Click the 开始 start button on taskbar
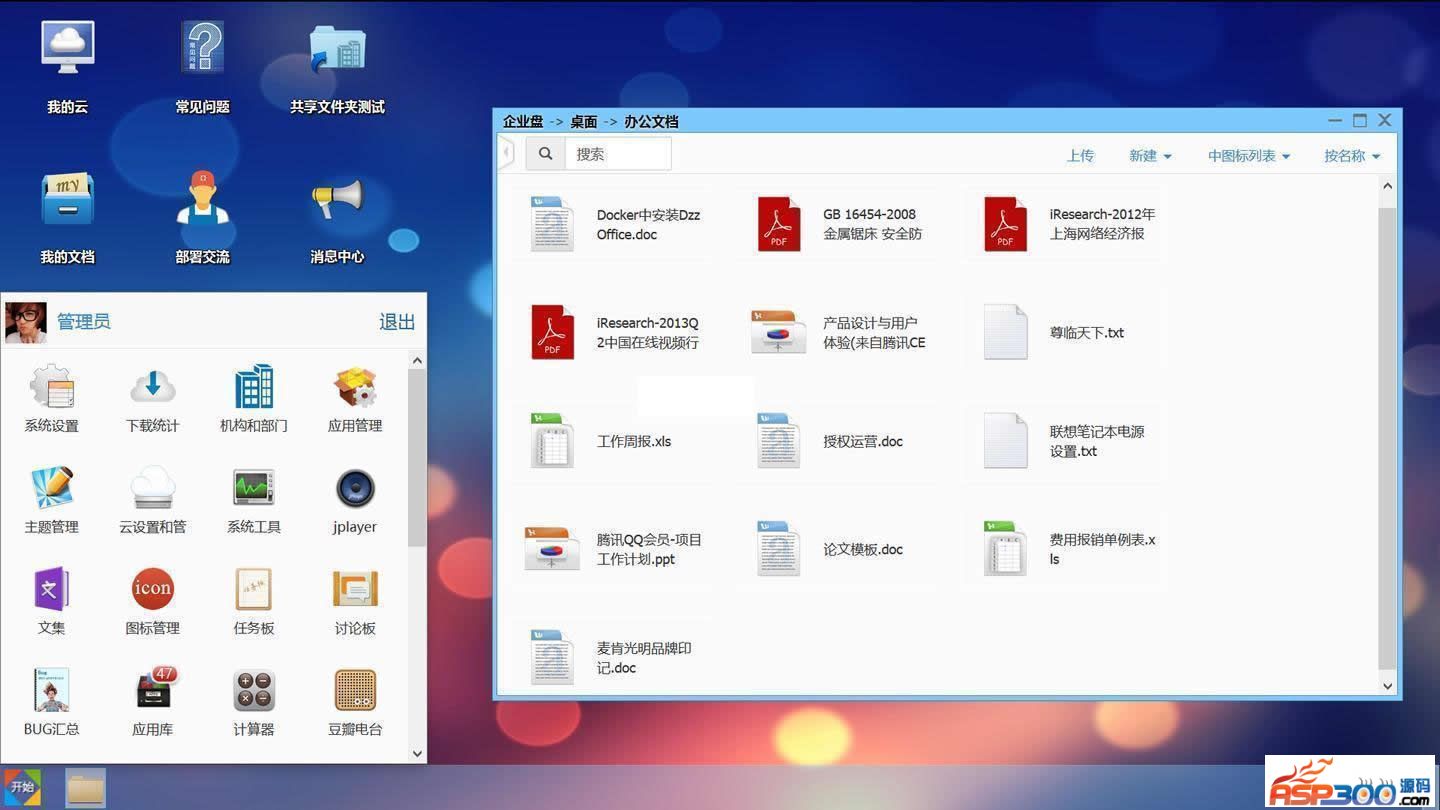 coord(22,788)
